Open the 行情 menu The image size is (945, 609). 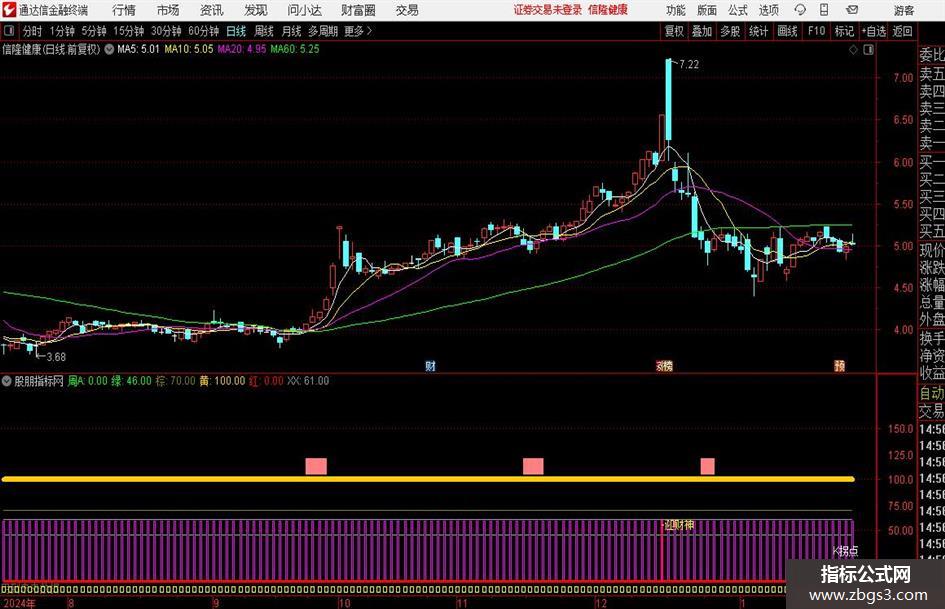124,10
